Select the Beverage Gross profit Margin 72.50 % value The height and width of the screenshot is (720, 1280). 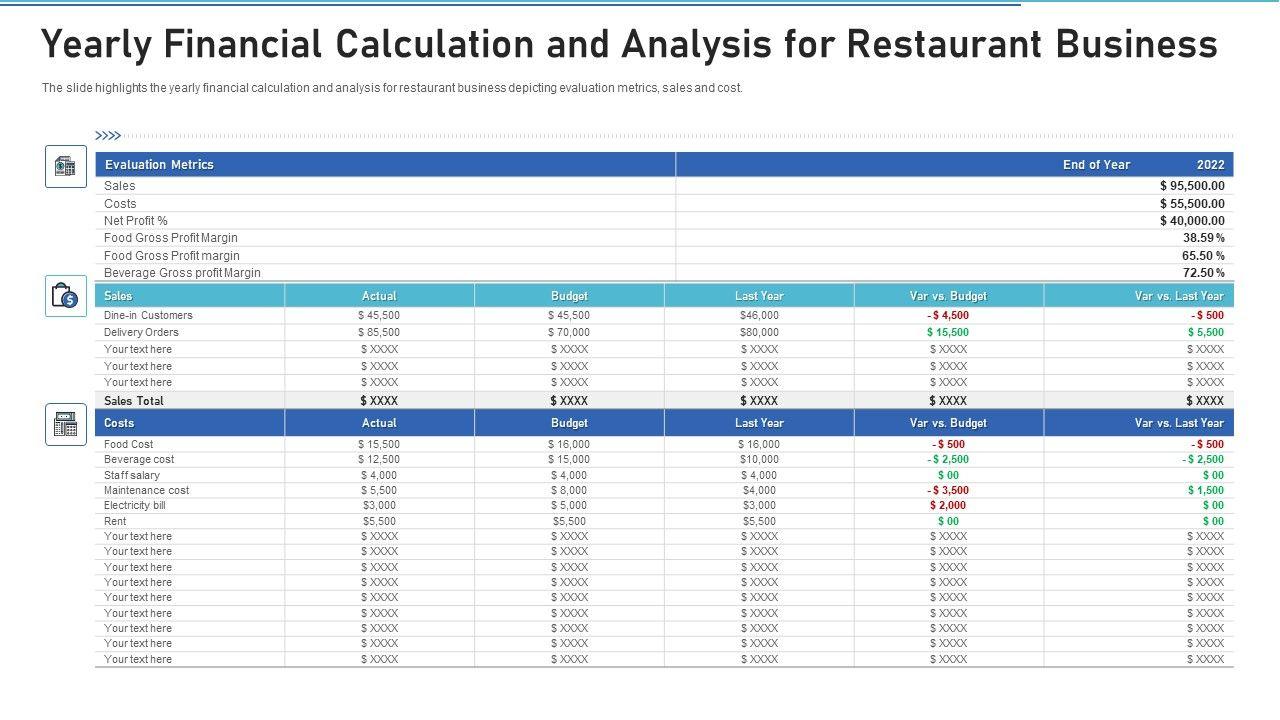tap(1203, 273)
